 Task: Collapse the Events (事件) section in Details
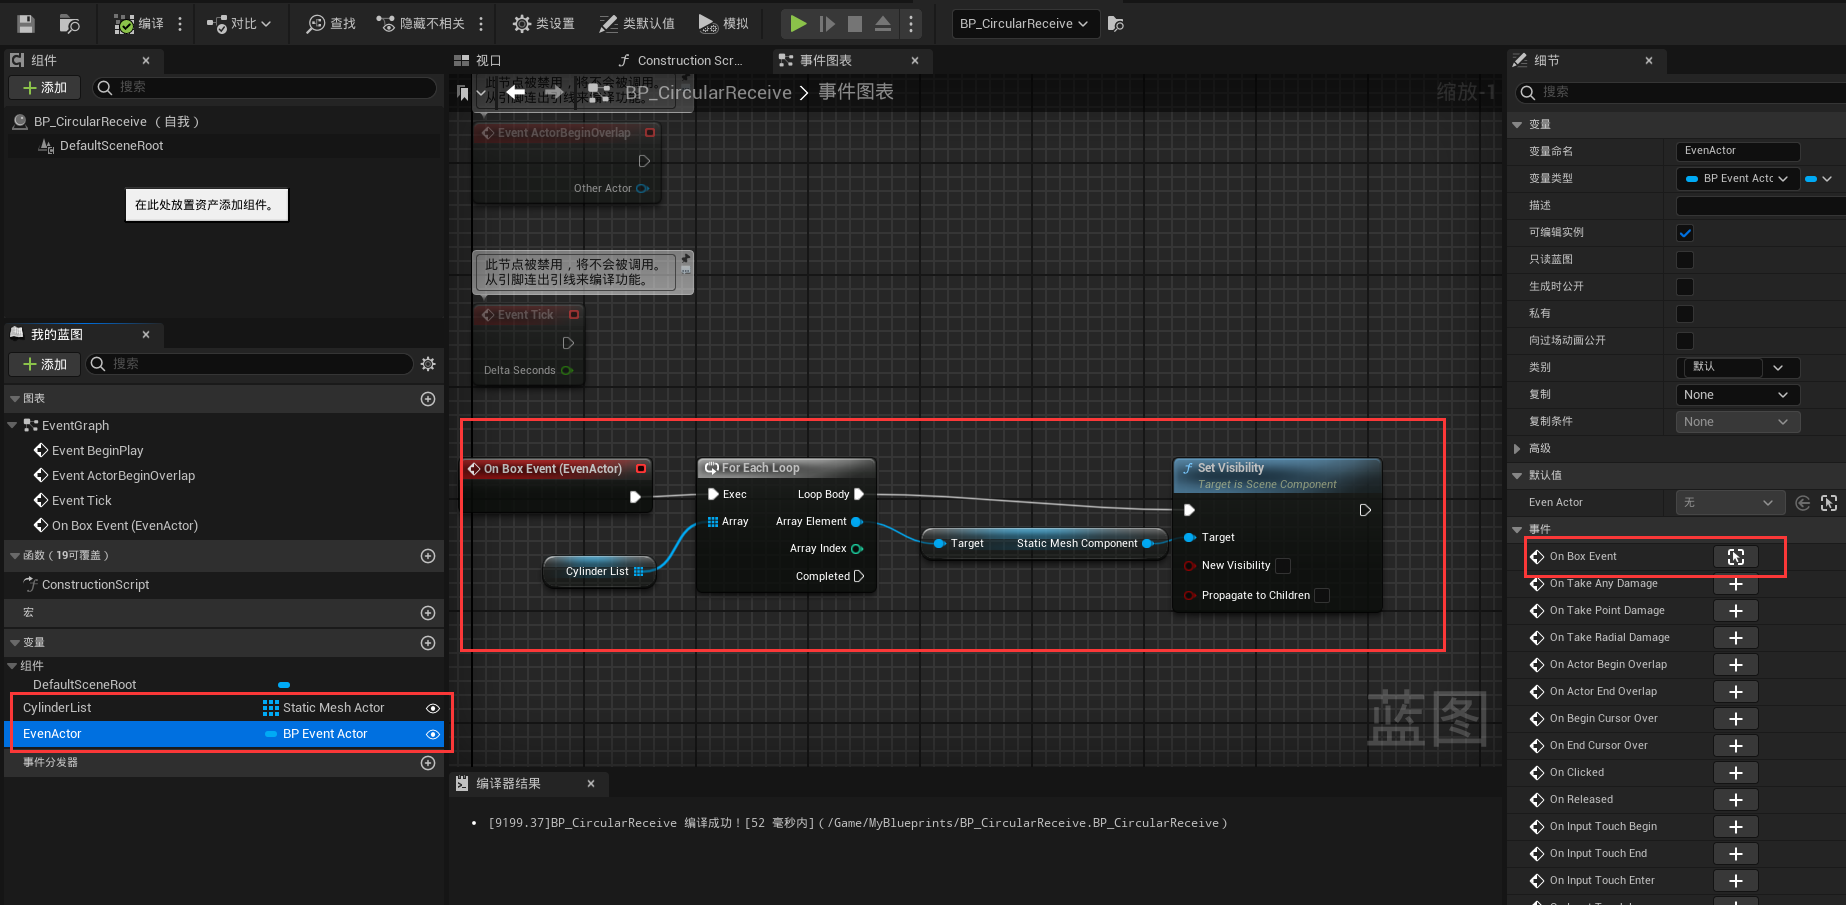1517,530
